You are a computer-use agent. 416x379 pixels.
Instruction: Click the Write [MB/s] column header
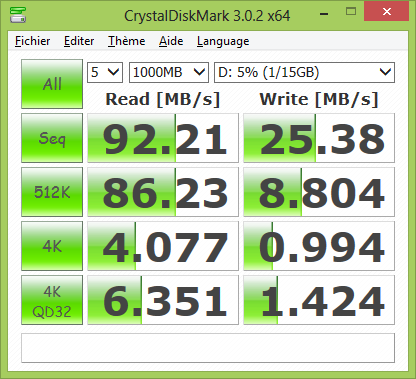coord(319,99)
